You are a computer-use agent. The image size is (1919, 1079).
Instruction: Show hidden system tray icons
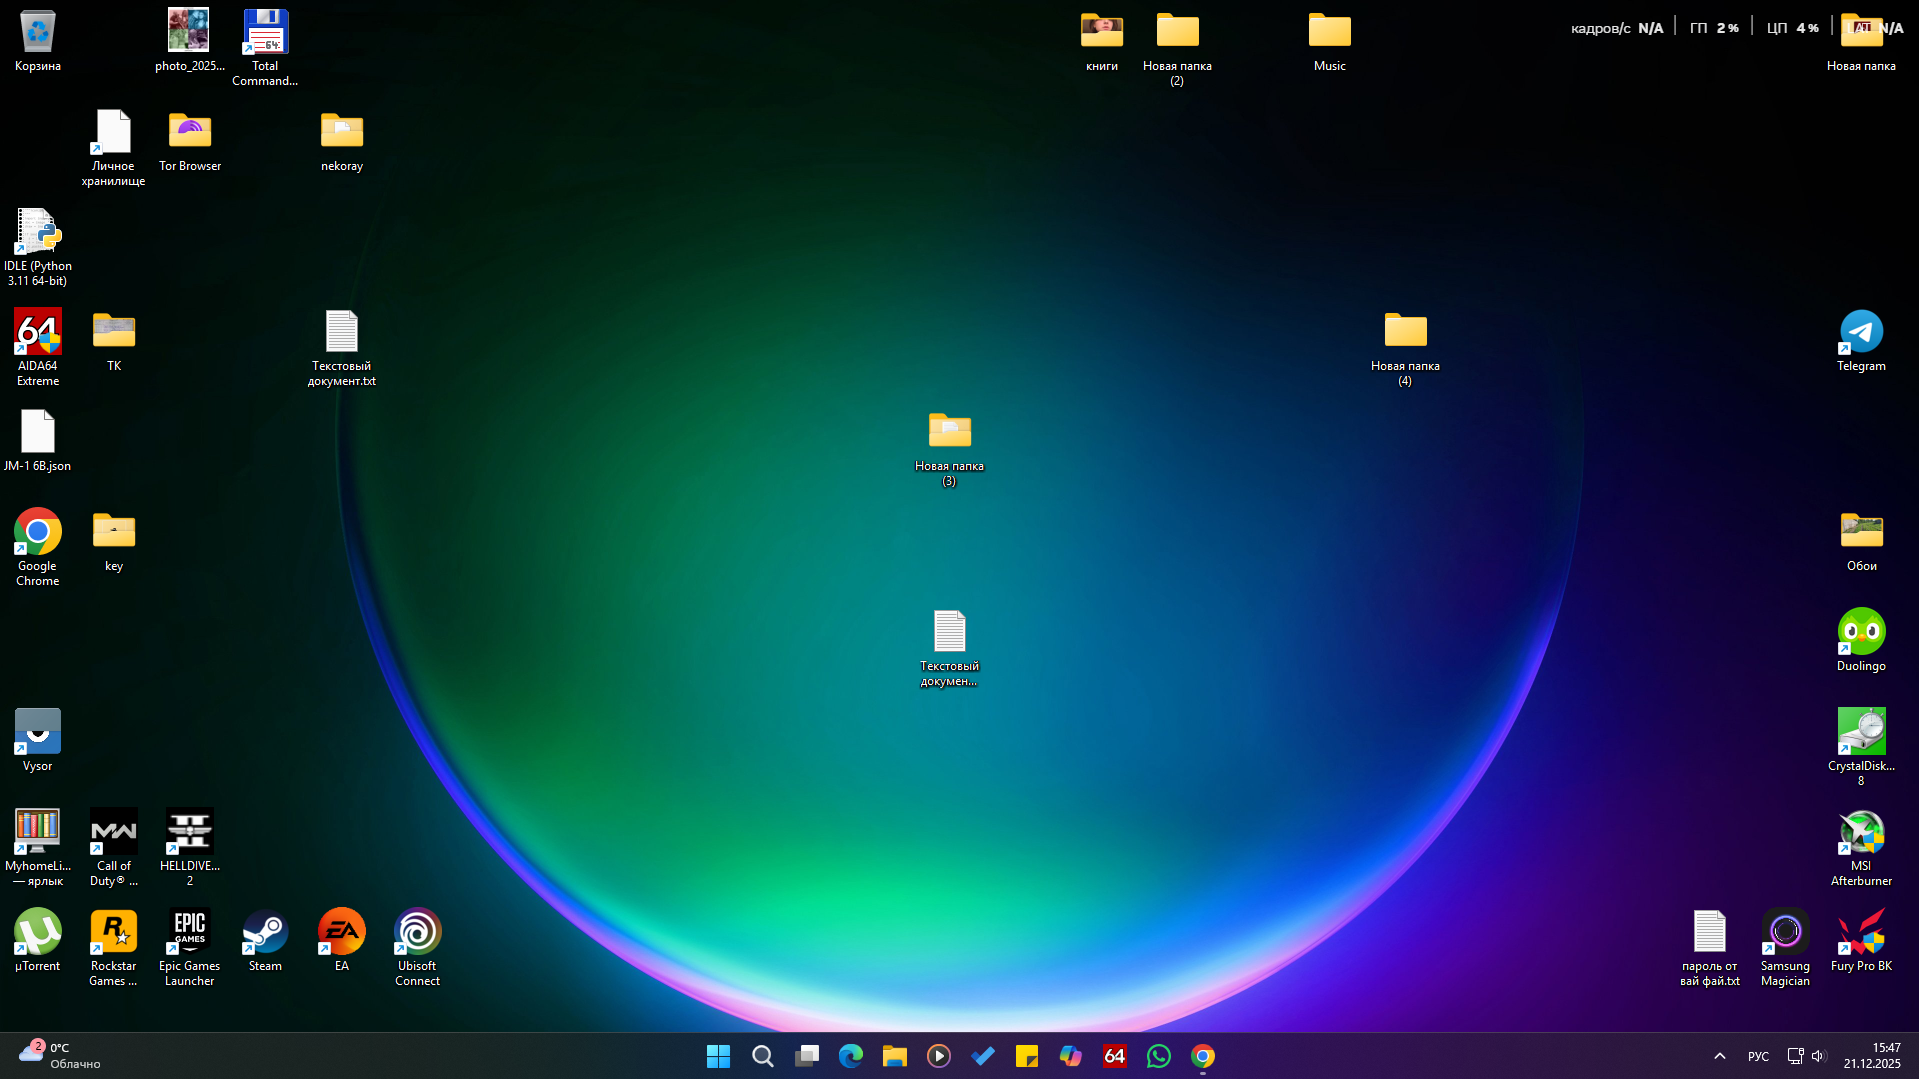click(x=1719, y=1056)
